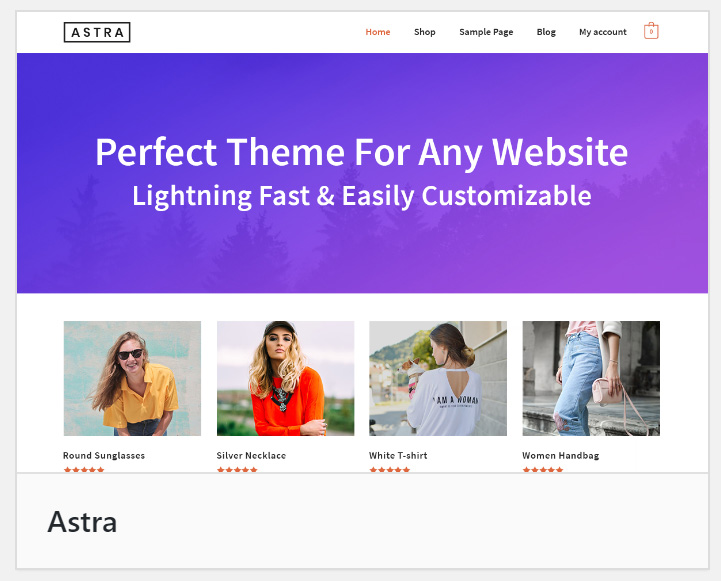Viewport: 721px width, 581px height.
Task: Open the My account menu link
Action: tap(602, 32)
